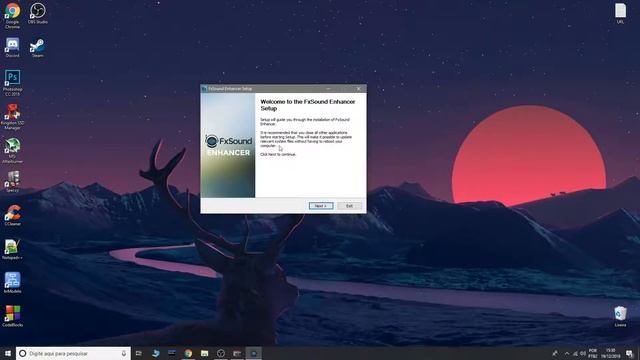Click the taskbar search box
The height and width of the screenshot is (360, 640).
coord(73,353)
